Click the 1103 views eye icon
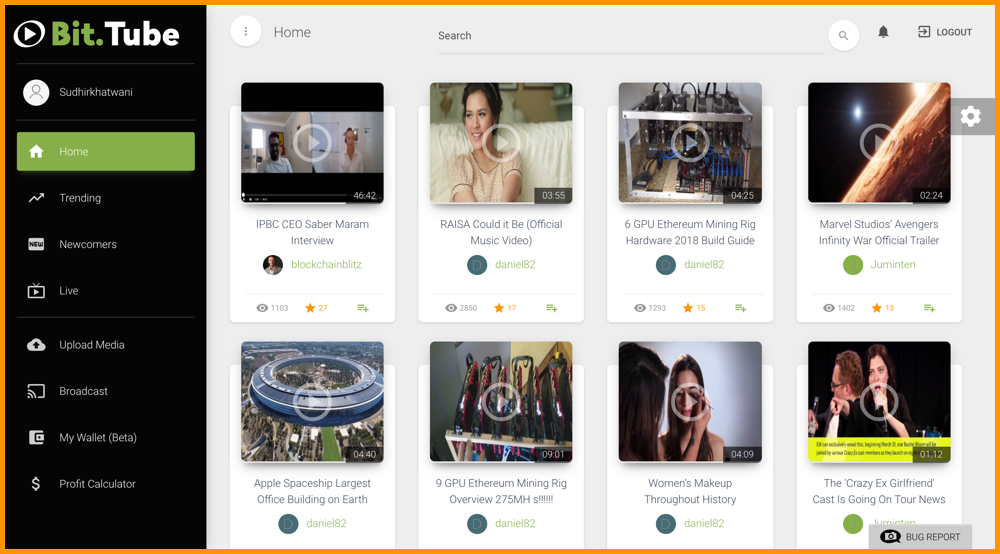This screenshot has width=1000, height=554. 262,308
